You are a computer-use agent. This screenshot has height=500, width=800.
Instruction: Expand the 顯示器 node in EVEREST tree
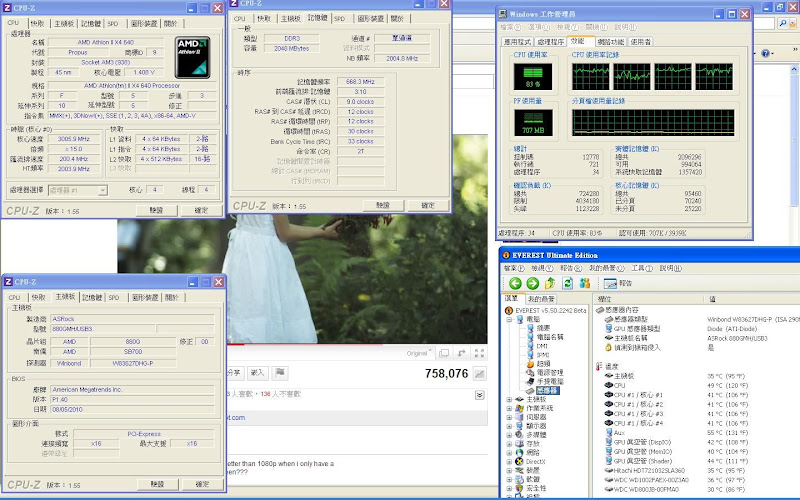(x=509, y=426)
